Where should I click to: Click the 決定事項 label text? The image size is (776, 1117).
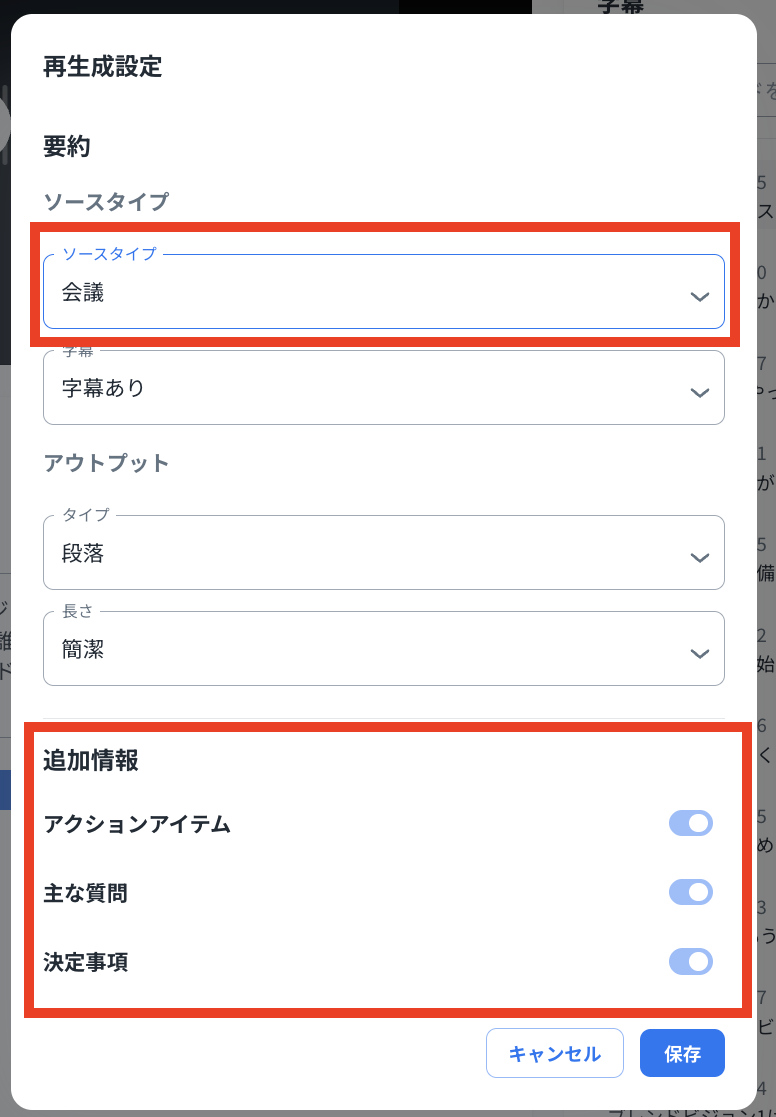coord(85,963)
